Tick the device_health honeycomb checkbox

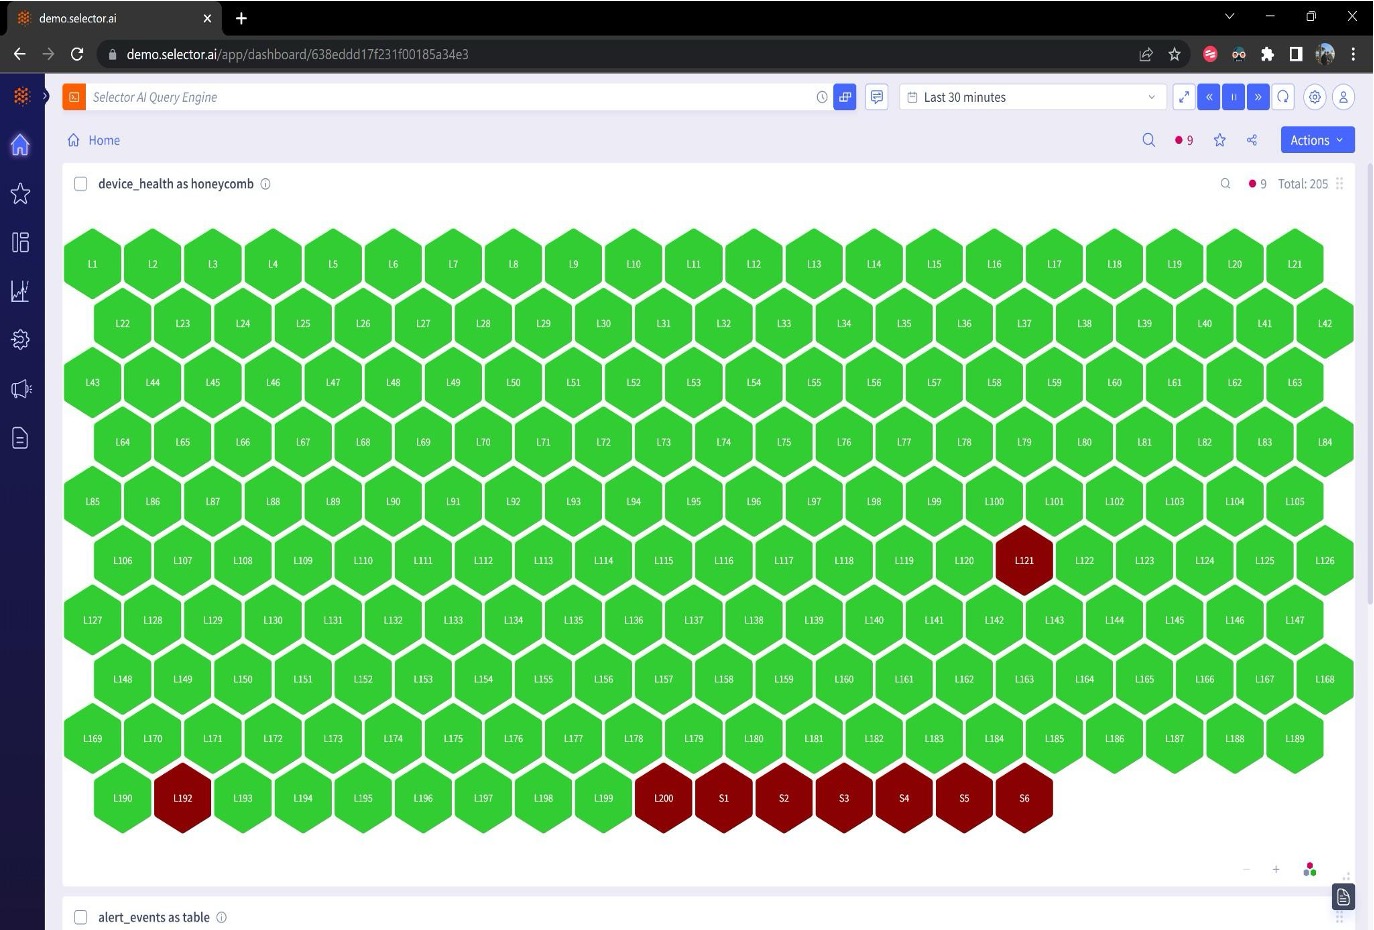[80, 184]
